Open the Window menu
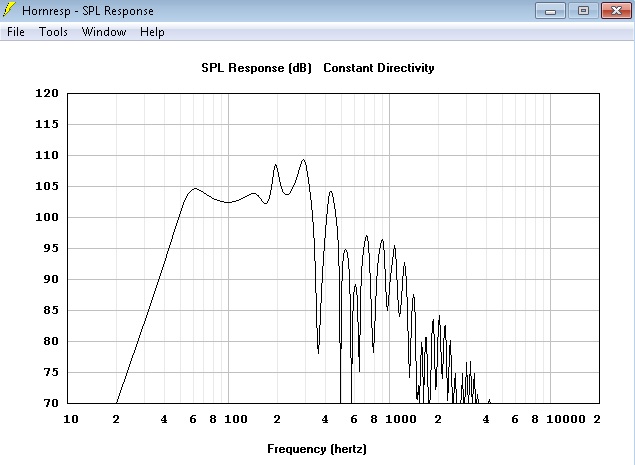The height and width of the screenshot is (465, 635). (104, 32)
